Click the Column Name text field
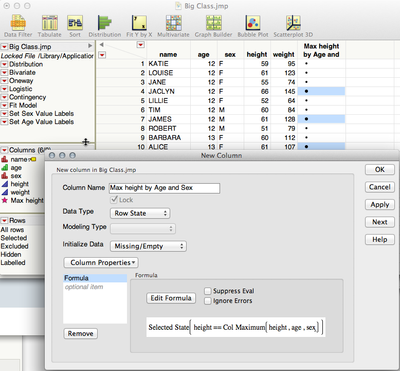The width and height of the screenshot is (400, 371). click(165, 188)
